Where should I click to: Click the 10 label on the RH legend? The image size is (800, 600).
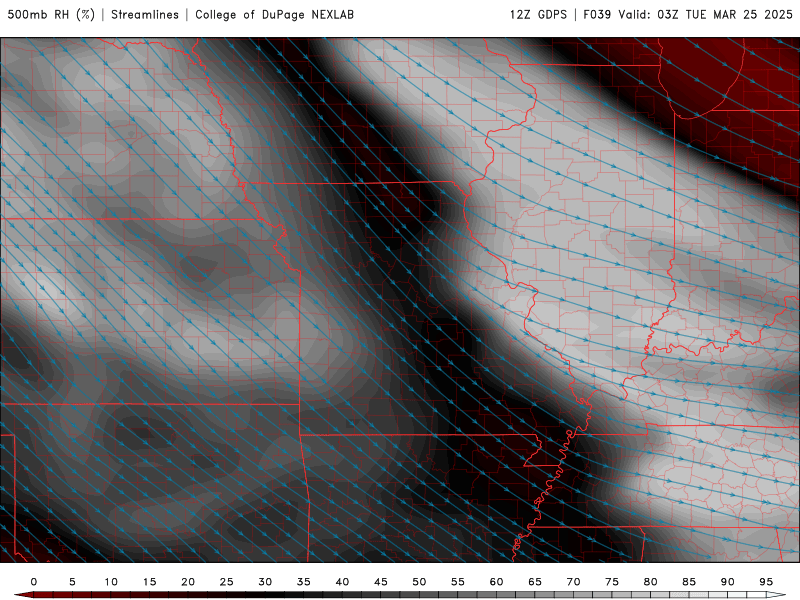pyautogui.click(x=111, y=582)
